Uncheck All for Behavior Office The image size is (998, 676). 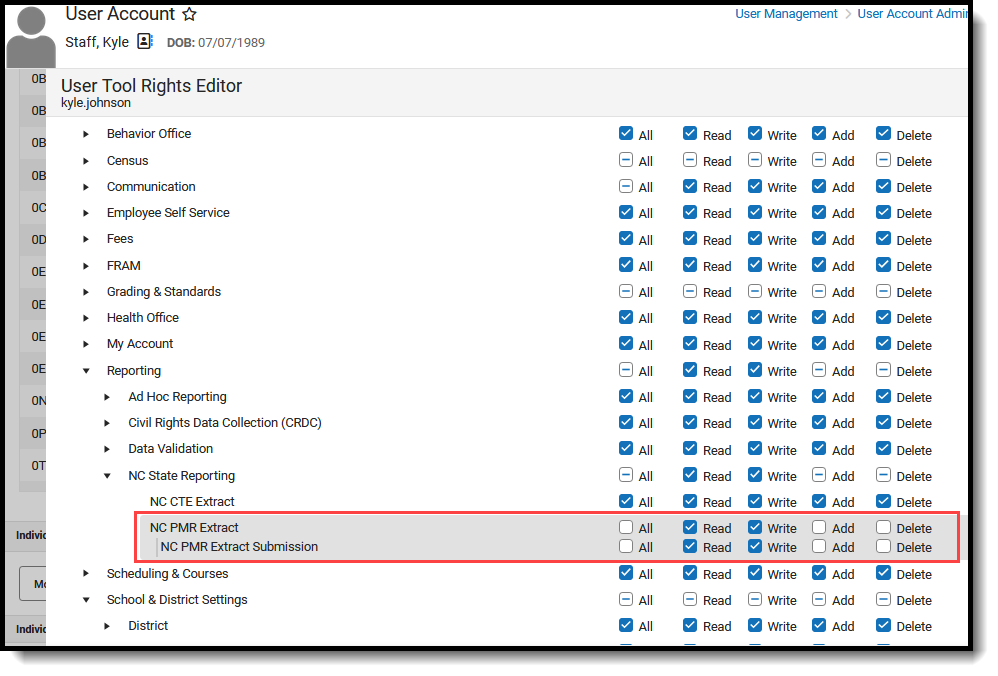coord(626,134)
